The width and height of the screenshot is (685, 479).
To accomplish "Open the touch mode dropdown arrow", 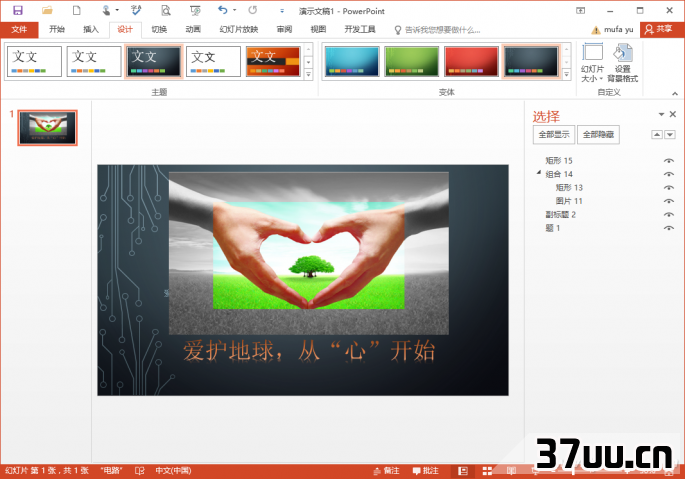I will pos(117,10).
